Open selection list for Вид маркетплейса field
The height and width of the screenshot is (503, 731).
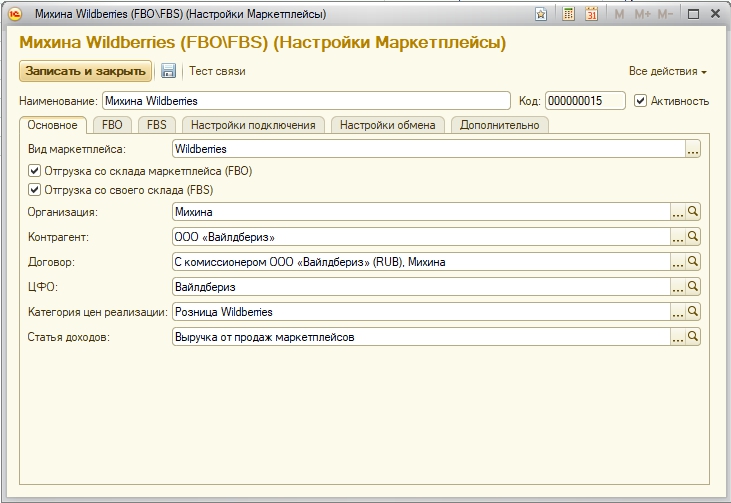pyautogui.click(x=693, y=149)
